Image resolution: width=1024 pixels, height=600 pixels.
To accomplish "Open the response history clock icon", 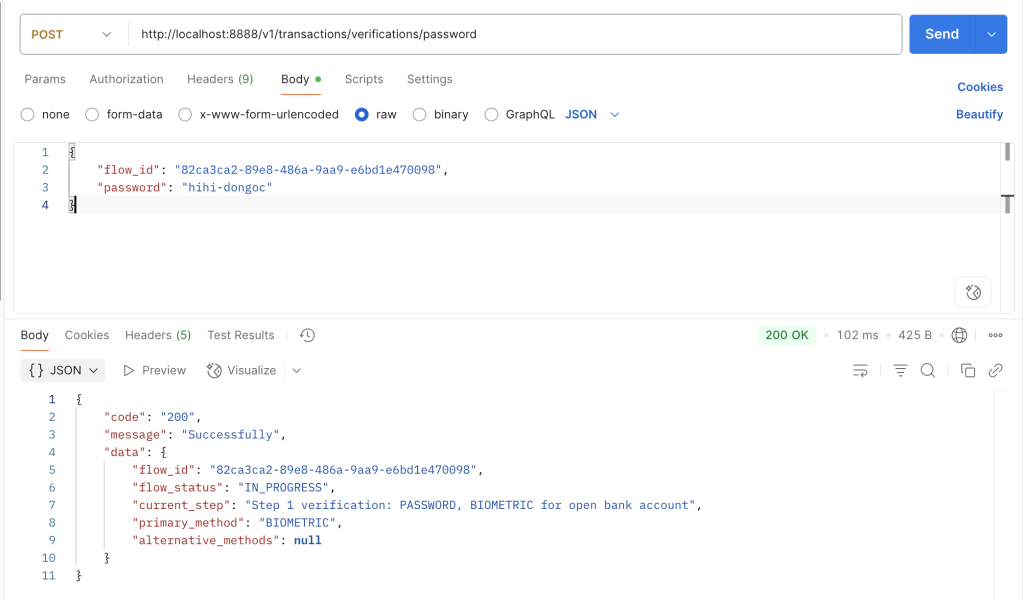I will 307,335.
